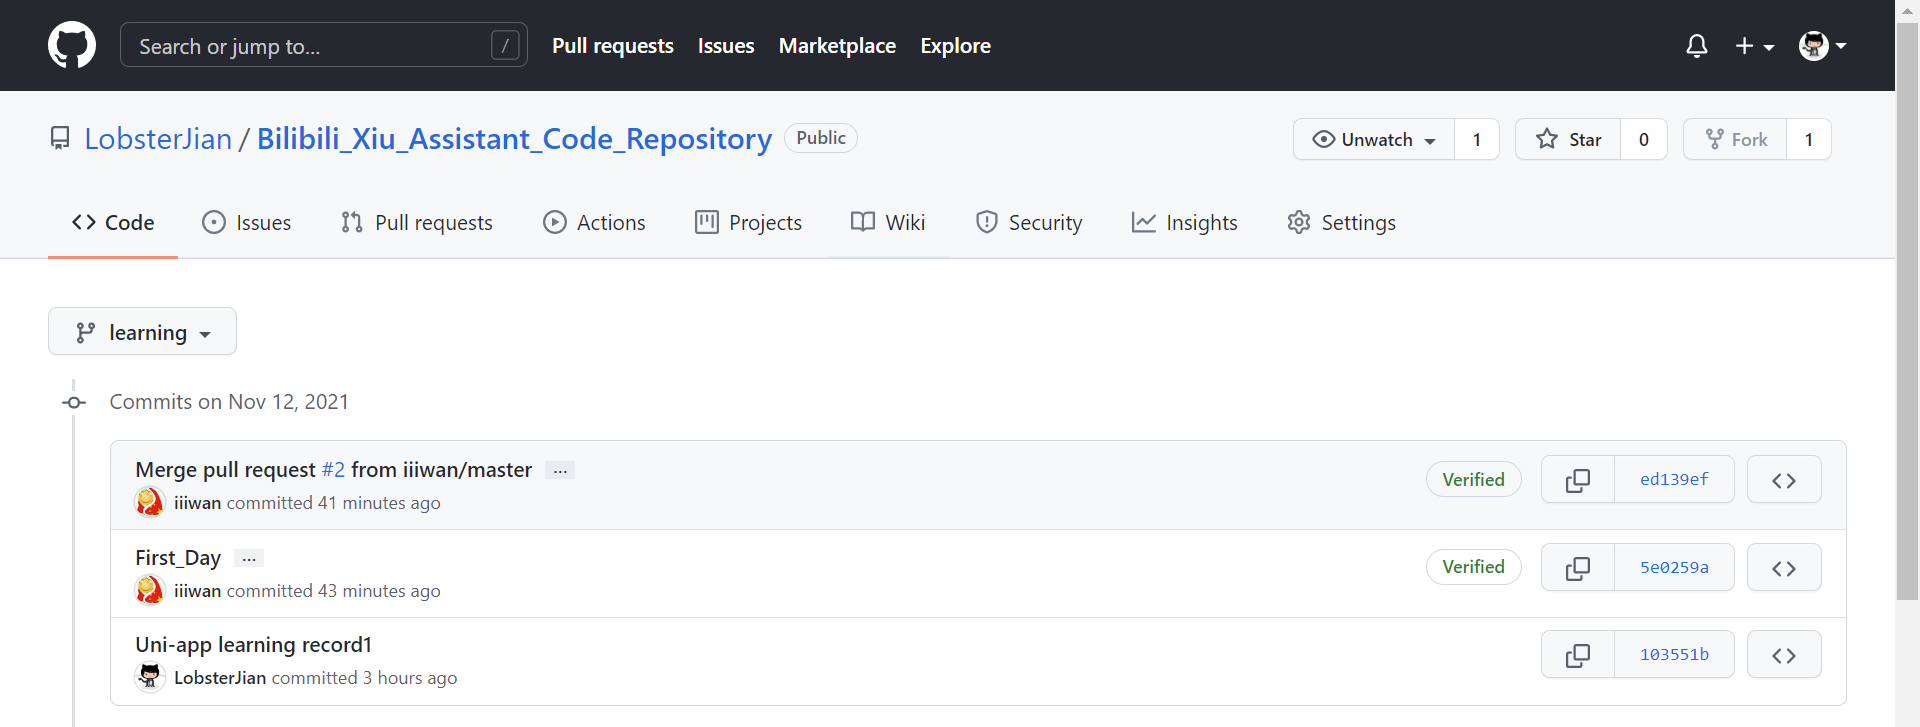Open the Insights tab

coord(1185,223)
